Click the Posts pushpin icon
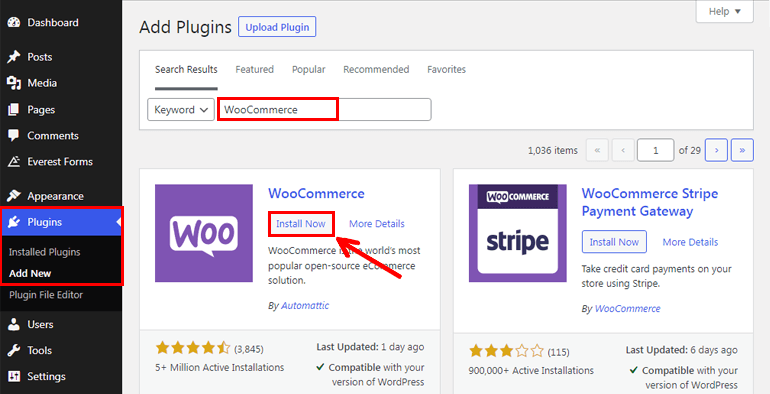This screenshot has height=394, width=770. coord(14,57)
